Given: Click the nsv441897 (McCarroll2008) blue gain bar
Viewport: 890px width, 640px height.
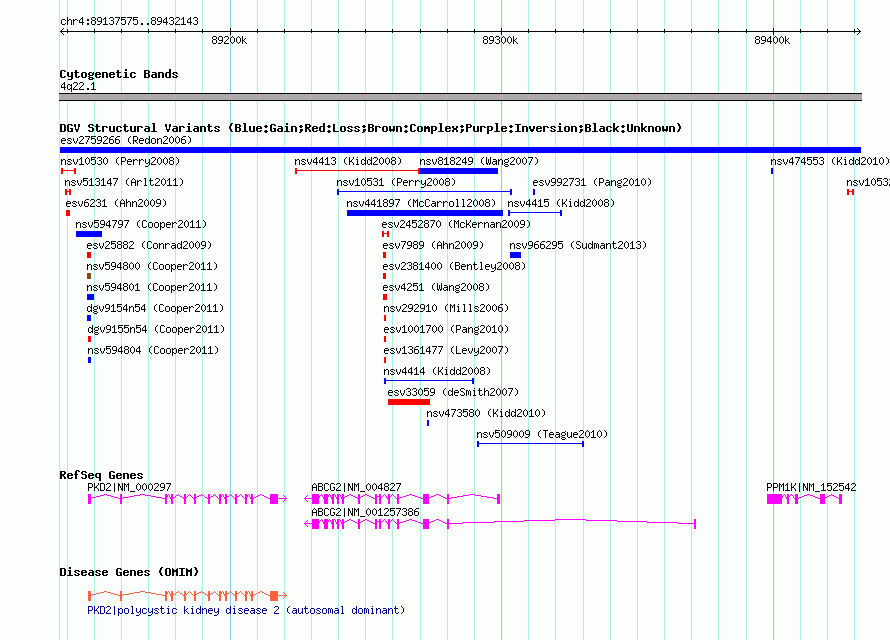Looking at the screenshot, I should [425, 213].
